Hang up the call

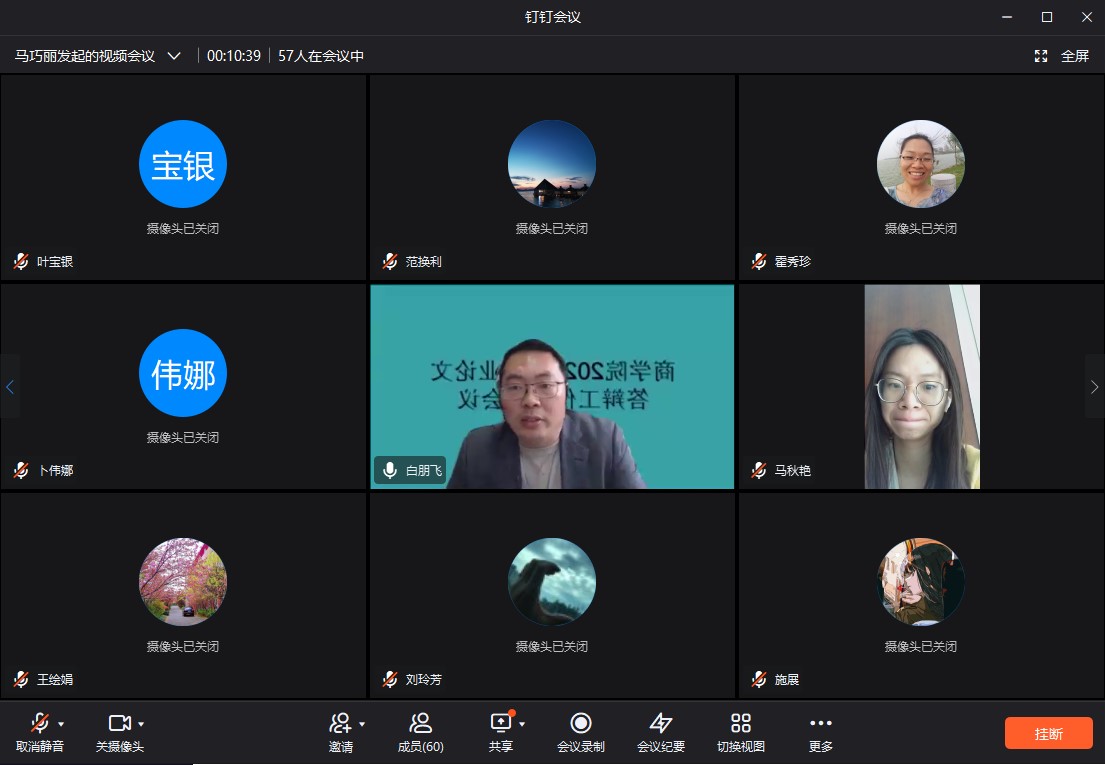pyautogui.click(x=1048, y=733)
